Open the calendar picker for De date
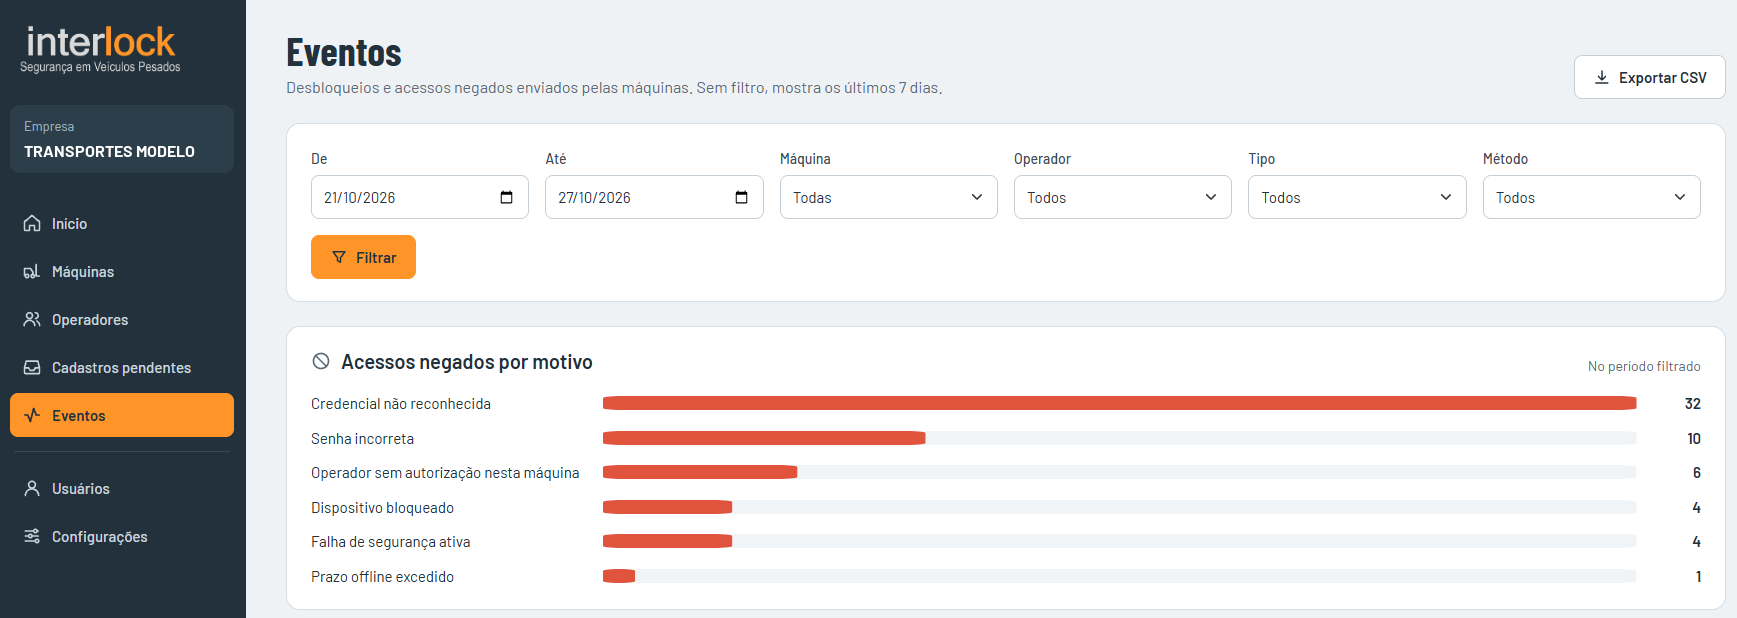The height and width of the screenshot is (618, 1737). point(507,197)
